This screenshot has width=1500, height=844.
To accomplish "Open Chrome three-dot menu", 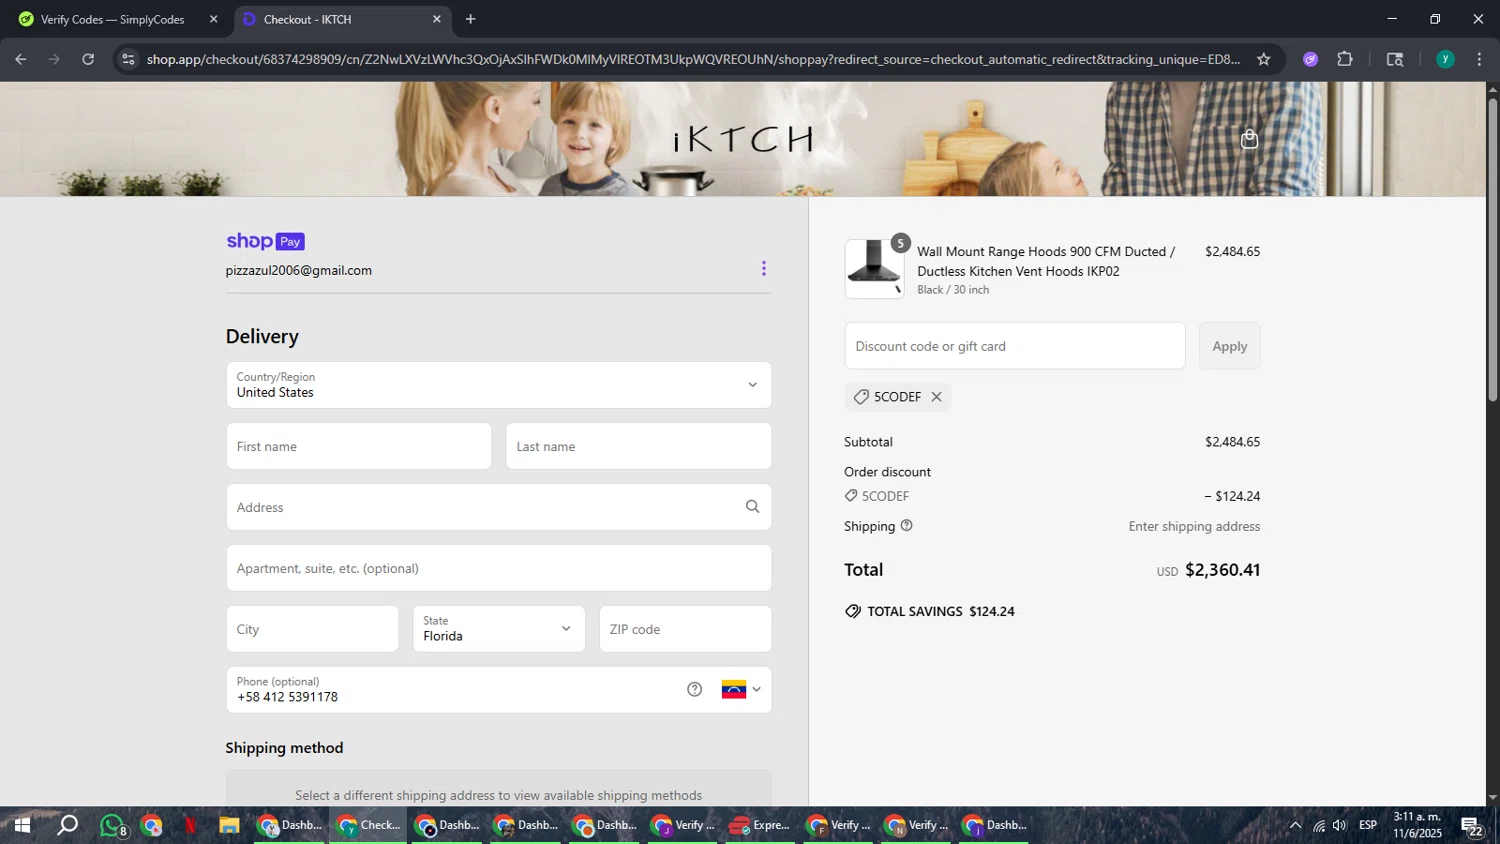I will click(x=1479, y=59).
